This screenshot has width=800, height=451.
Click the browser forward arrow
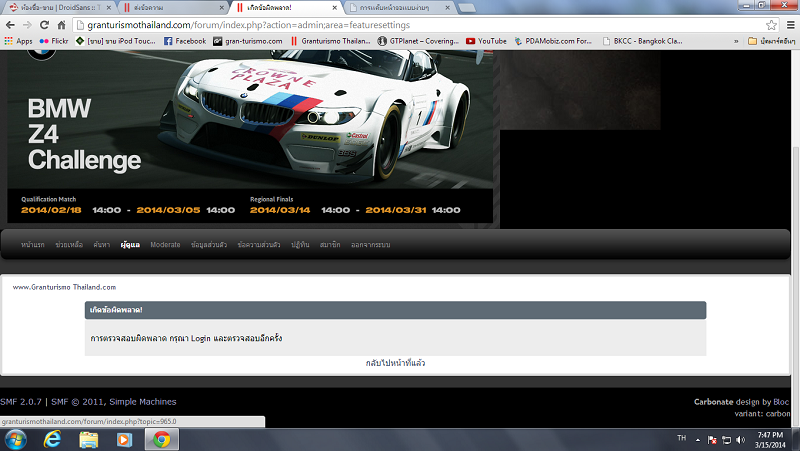27,25
